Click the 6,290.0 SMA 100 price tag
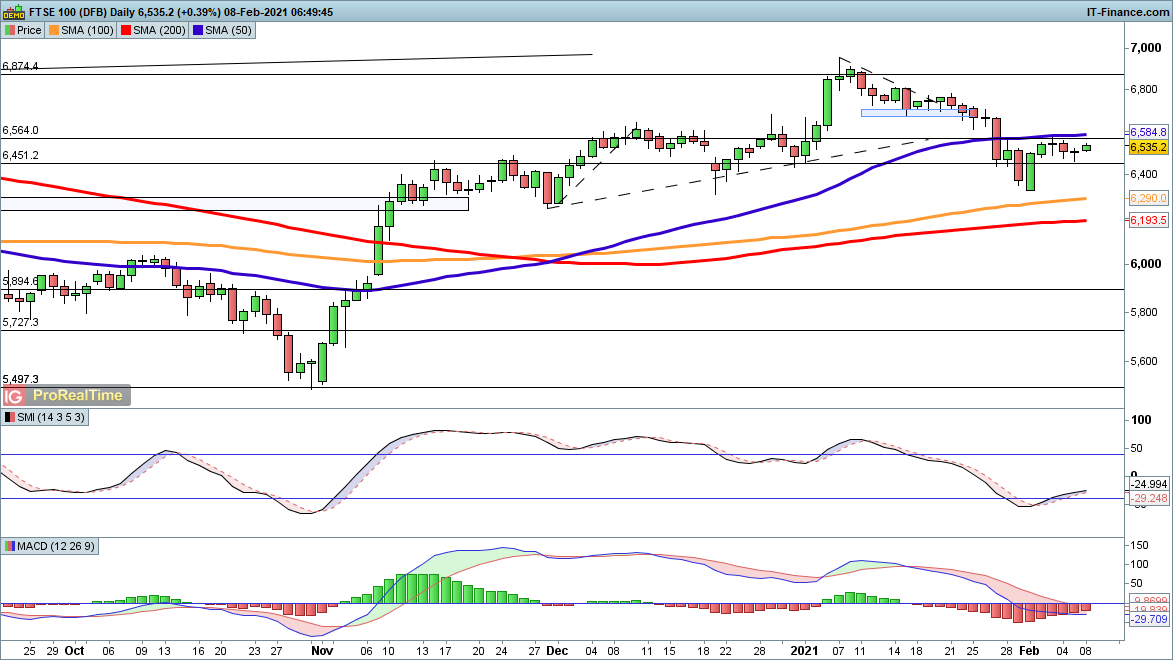 tap(1147, 199)
